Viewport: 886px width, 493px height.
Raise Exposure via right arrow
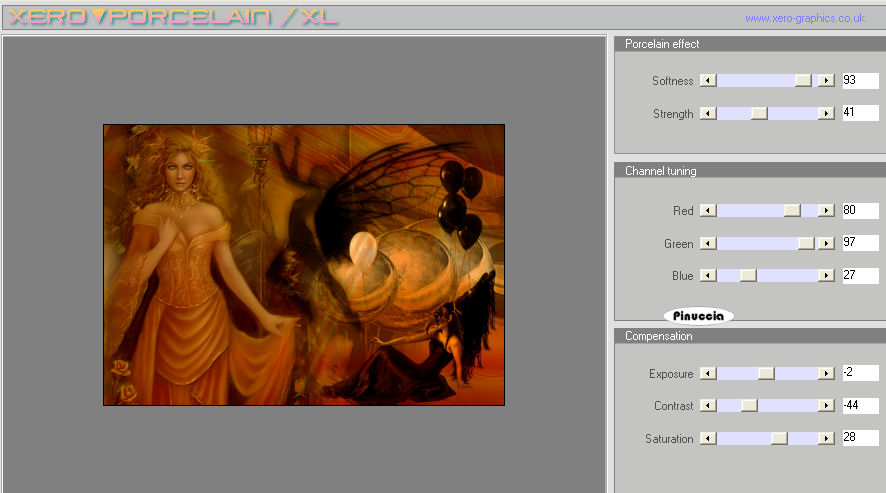click(826, 373)
